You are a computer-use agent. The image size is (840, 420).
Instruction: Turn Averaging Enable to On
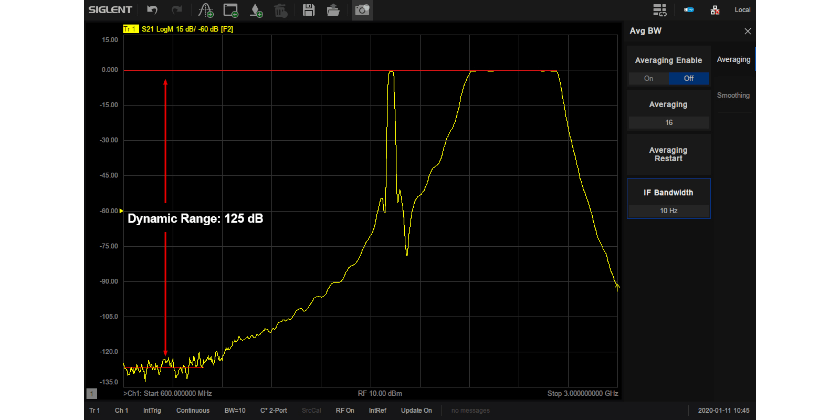[x=648, y=78]
